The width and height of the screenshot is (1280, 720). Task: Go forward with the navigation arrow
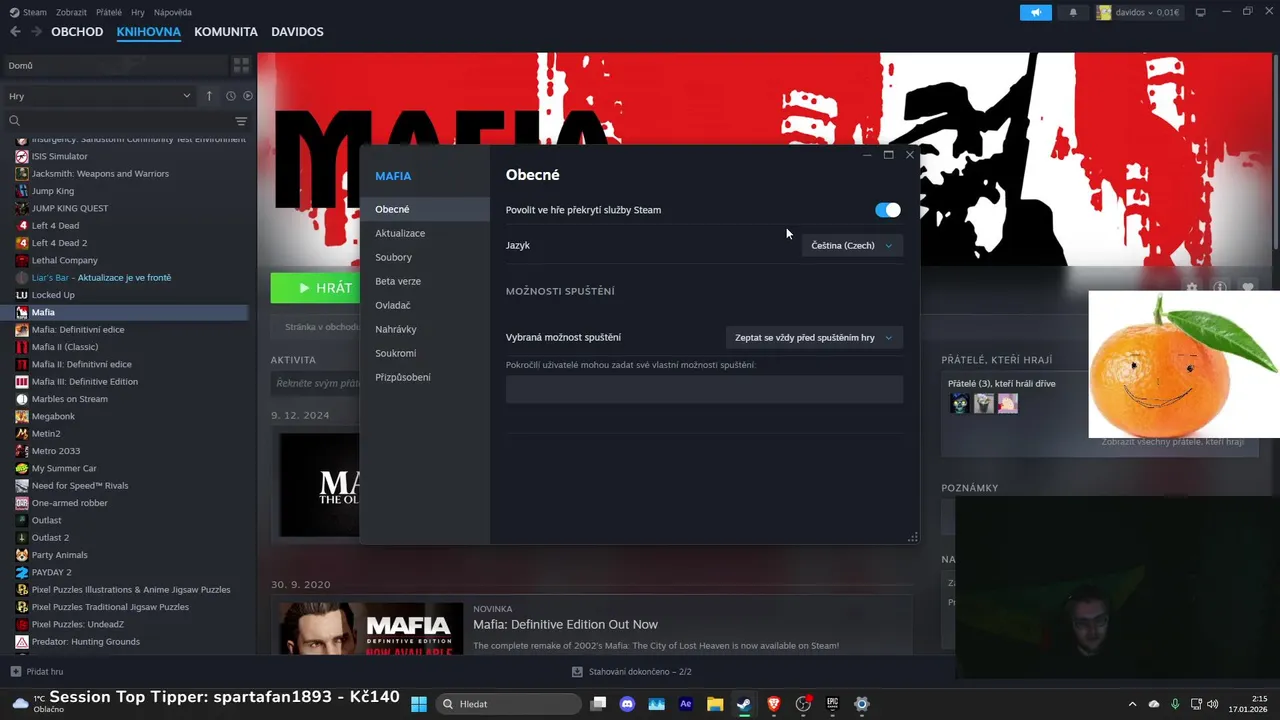[x=36, y=32]
